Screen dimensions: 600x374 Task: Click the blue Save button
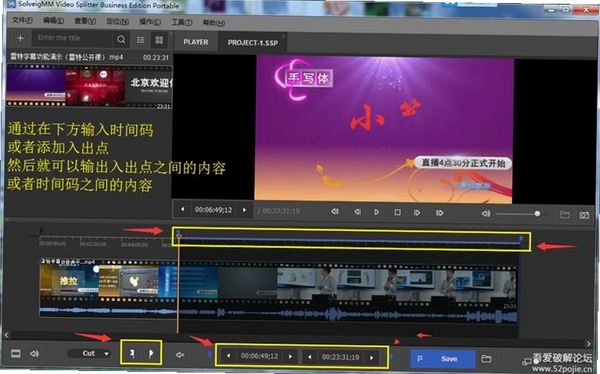(443, 359)
